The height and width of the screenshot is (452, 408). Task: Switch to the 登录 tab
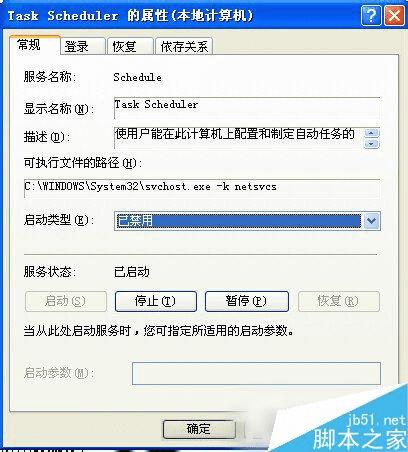point(83,46)
